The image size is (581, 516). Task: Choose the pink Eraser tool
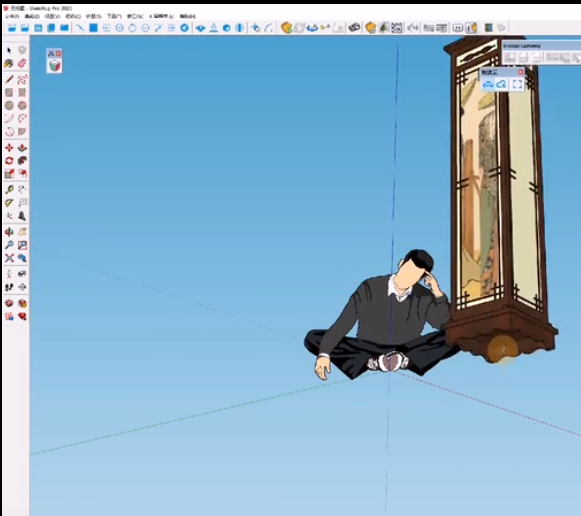pyautogui.click(x=22, y=63)
